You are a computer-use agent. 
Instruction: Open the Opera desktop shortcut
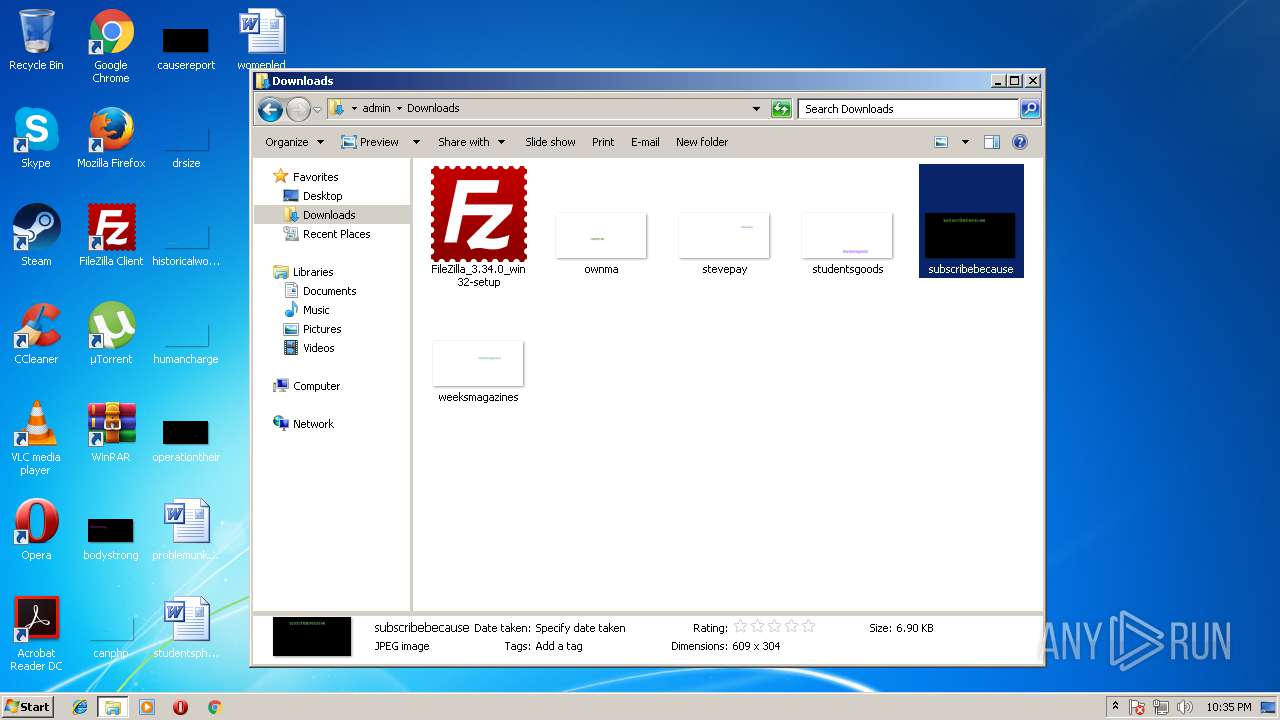36,530
